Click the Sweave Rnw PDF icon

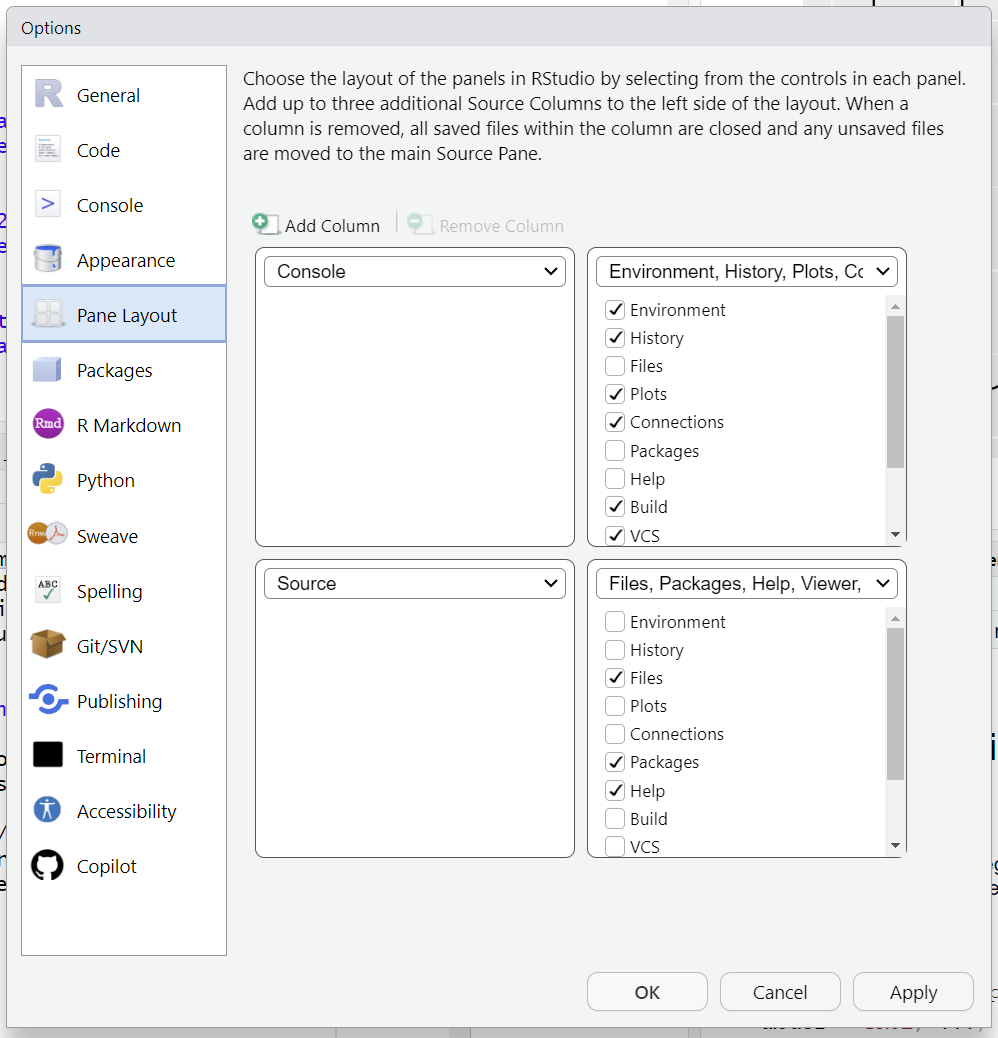(x=48, y=533)
